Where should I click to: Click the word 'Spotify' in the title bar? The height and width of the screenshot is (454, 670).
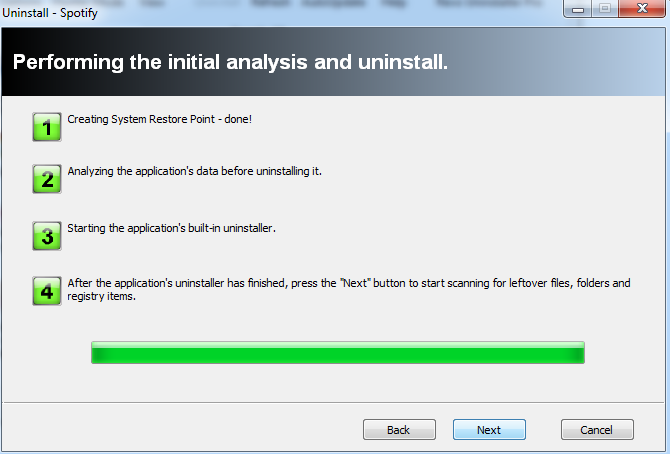coord(79,13)
